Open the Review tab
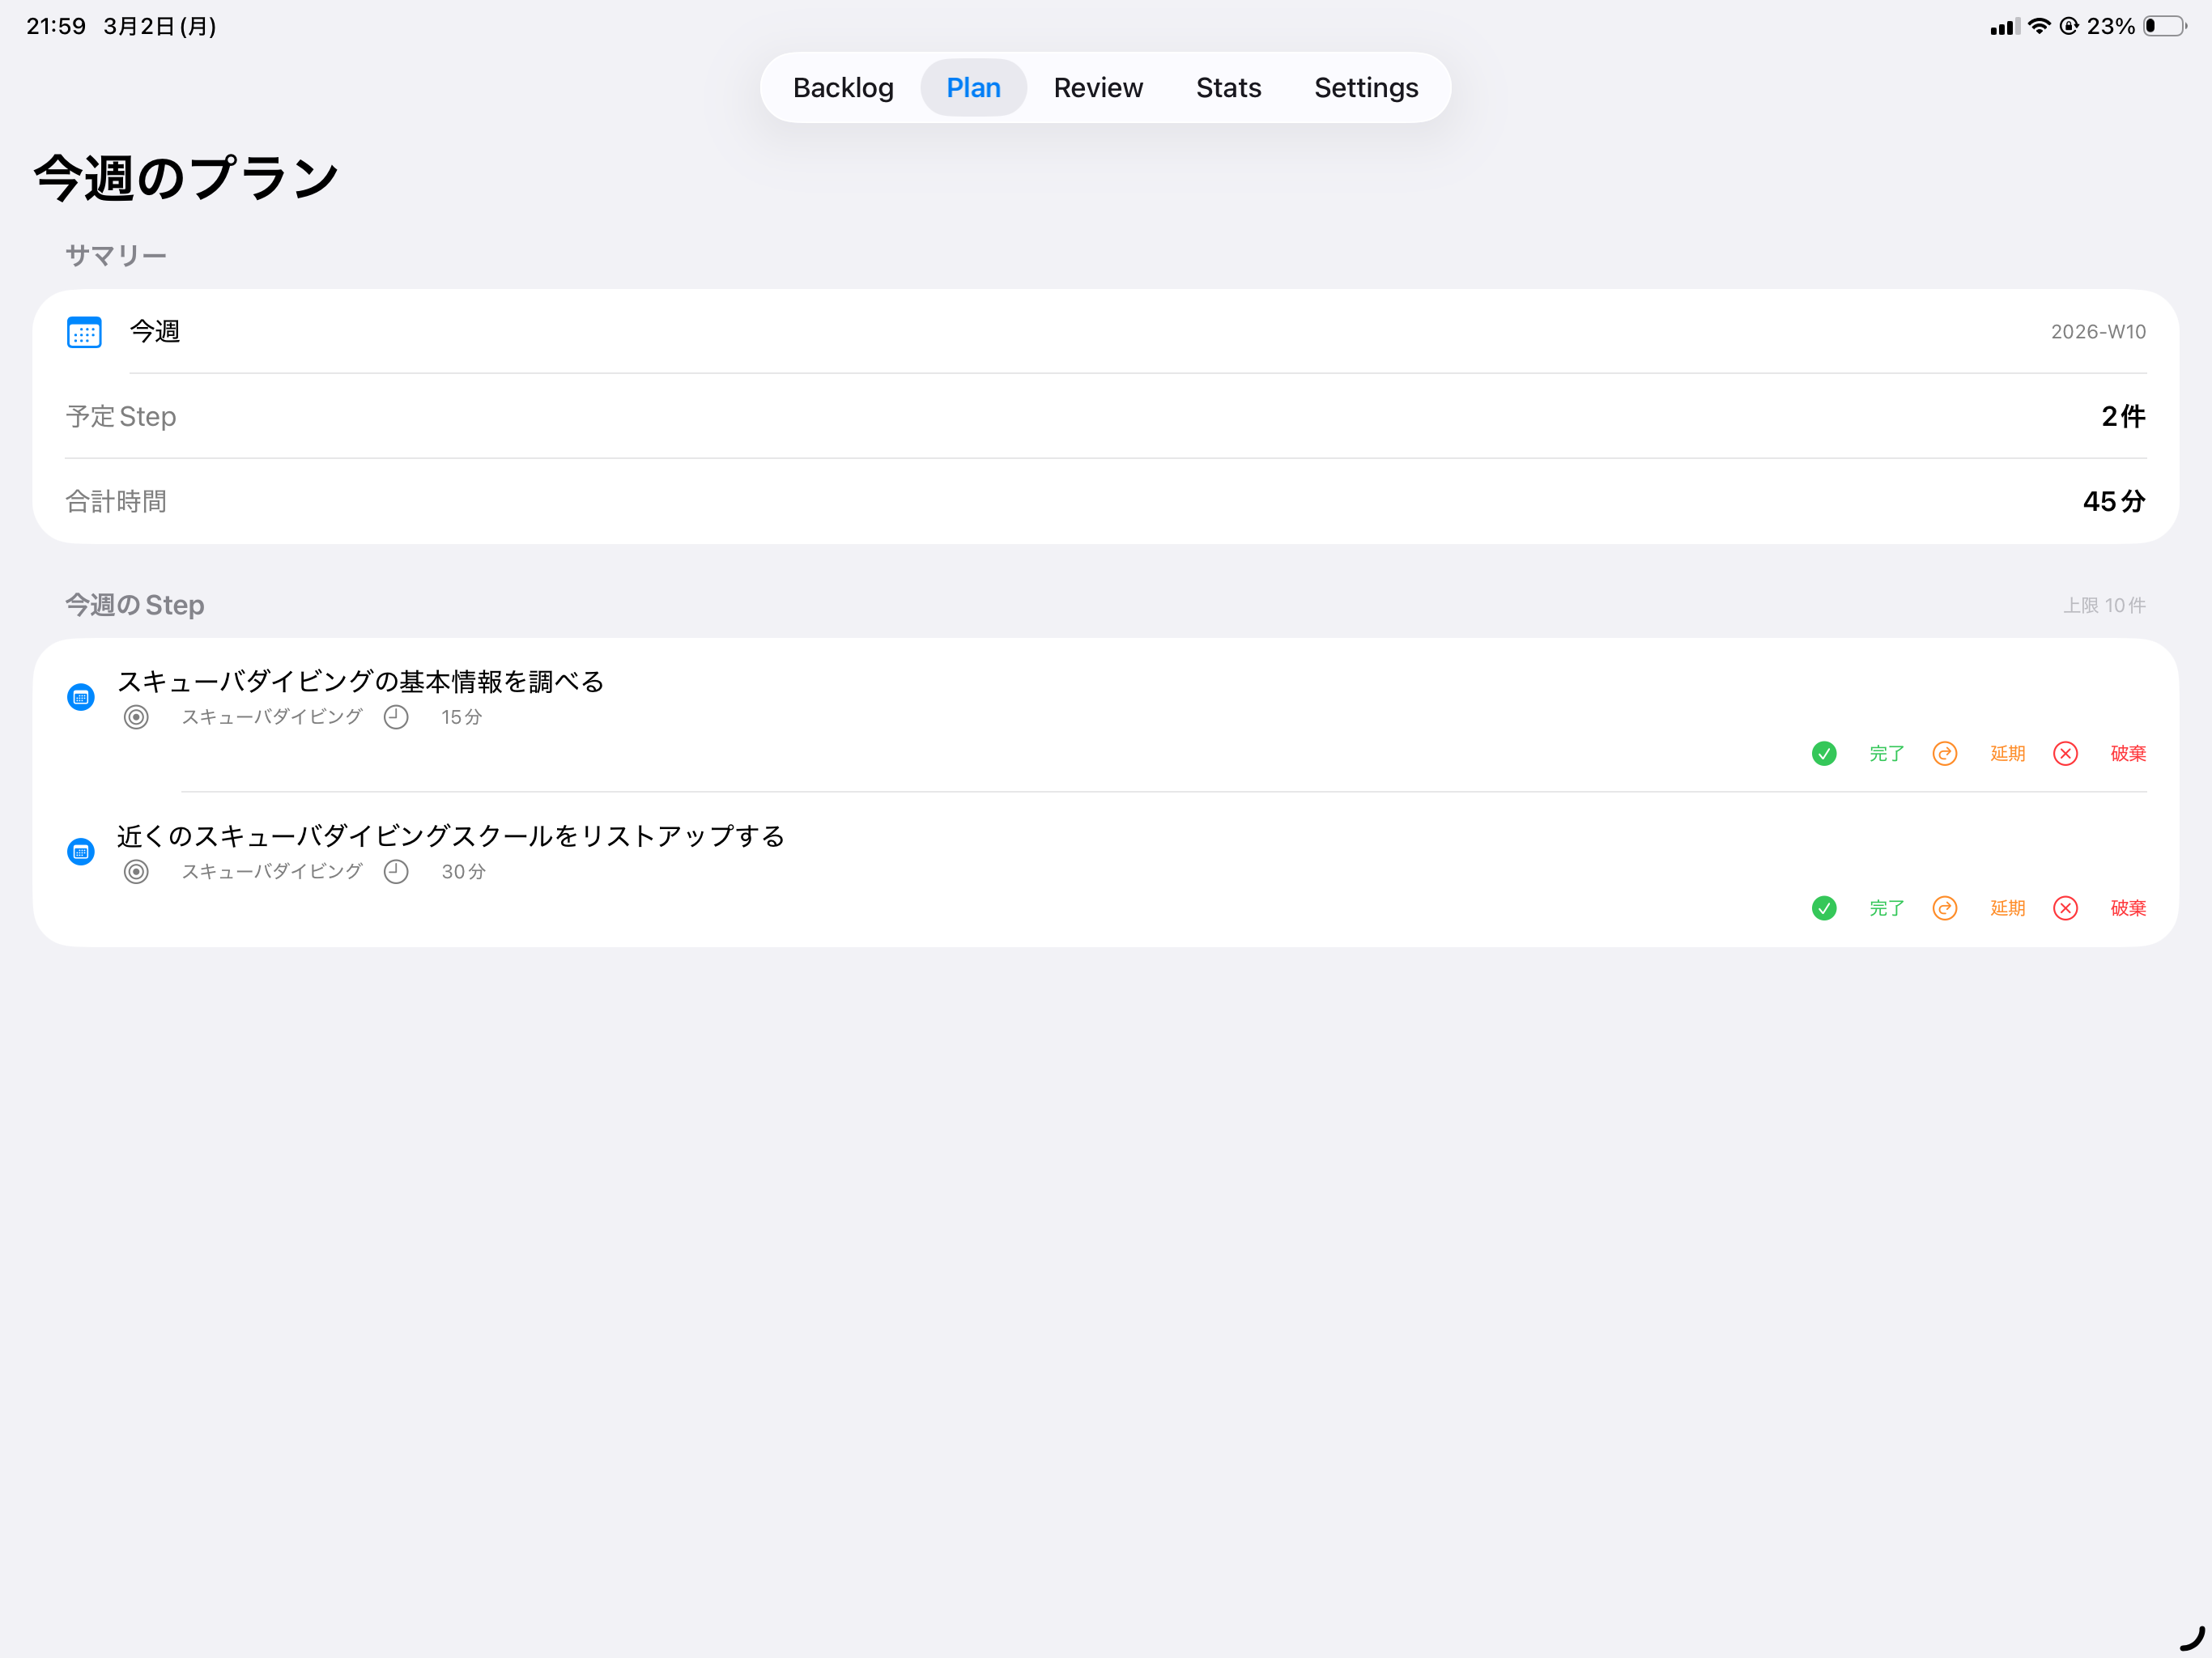2212x1658 pixels. pyautogui.click(x=1098, y=88)
